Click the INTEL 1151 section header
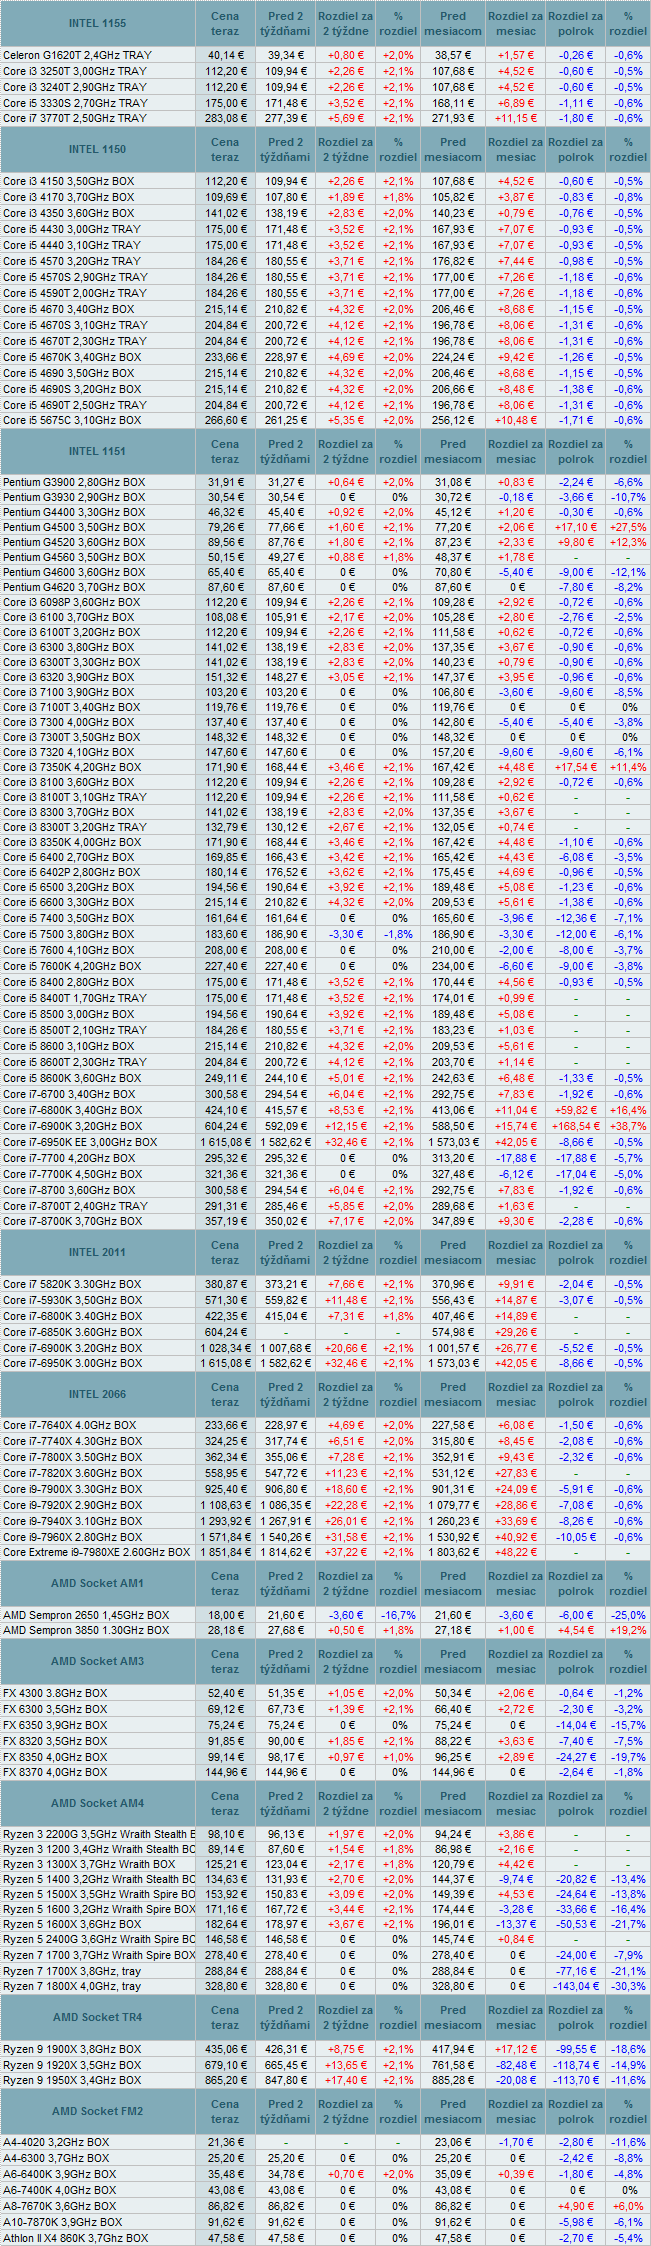This screenshot has width=651, height=2246. coord(98,451)
